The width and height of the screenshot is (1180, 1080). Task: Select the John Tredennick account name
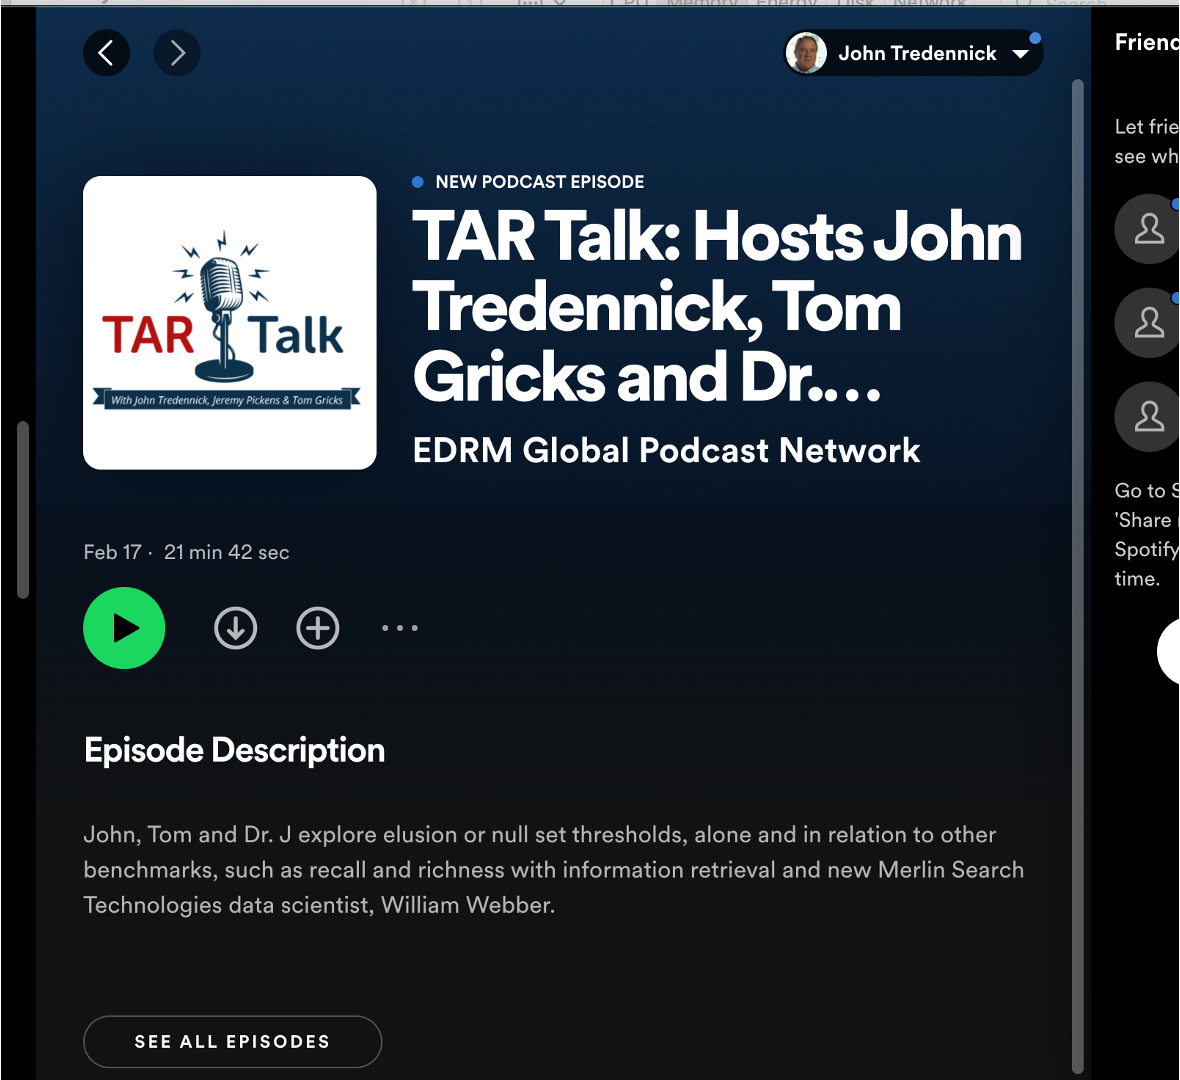point(917,54)
